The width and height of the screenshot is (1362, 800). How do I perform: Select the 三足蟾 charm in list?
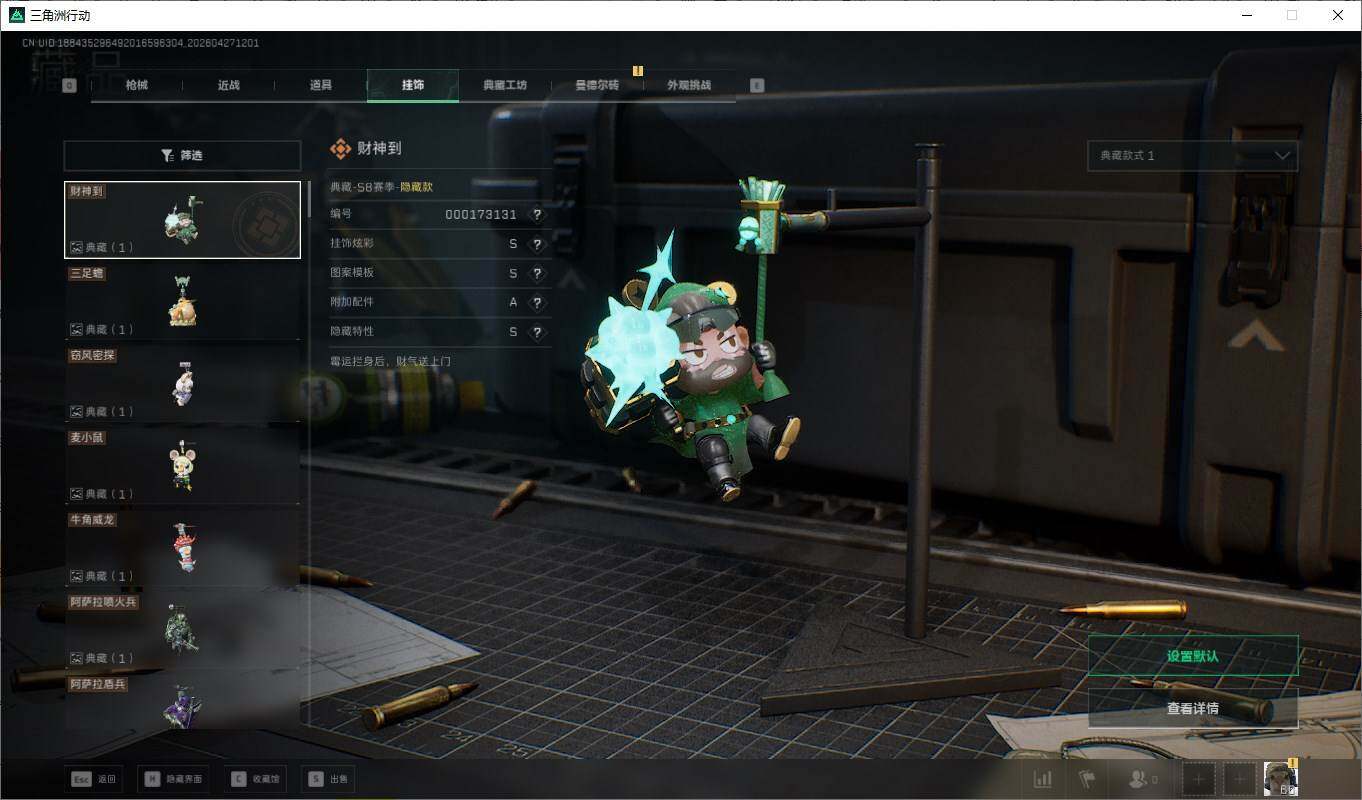pyautogui.click(x=182, y=302)
